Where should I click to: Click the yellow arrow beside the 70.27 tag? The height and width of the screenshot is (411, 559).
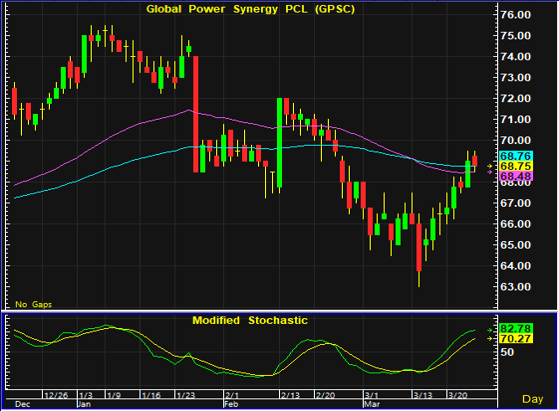click(490, 338)
